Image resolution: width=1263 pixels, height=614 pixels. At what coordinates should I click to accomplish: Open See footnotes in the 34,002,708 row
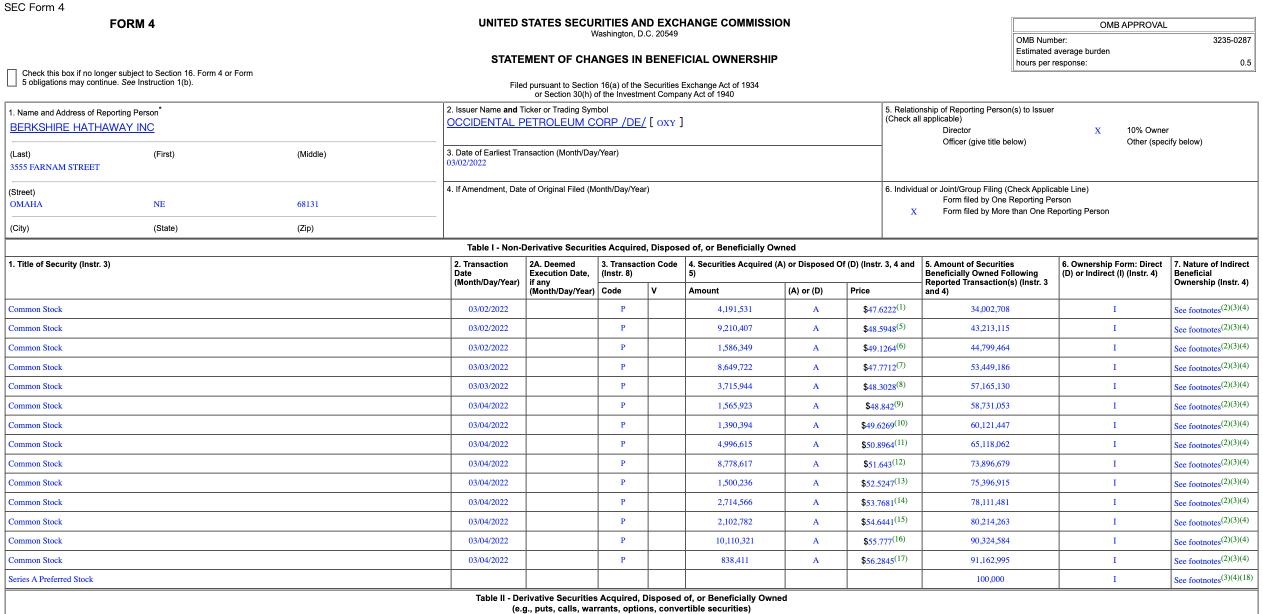[1197, 310]
